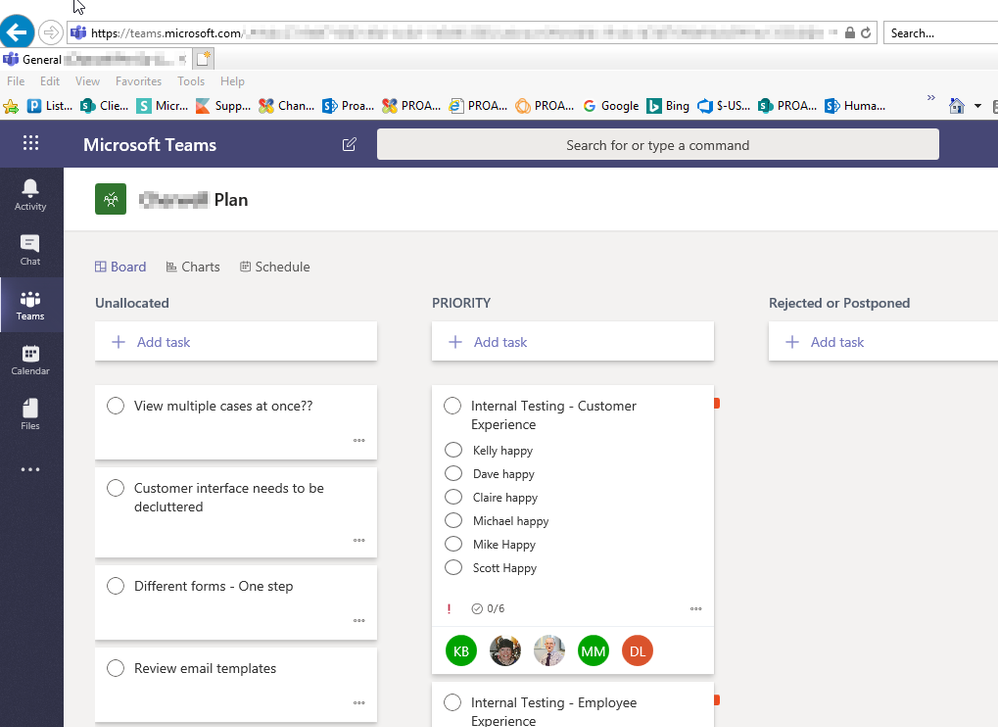The height and width of the screenshot is (727, 998).
Task: Open the View menu
Action: 87,81
